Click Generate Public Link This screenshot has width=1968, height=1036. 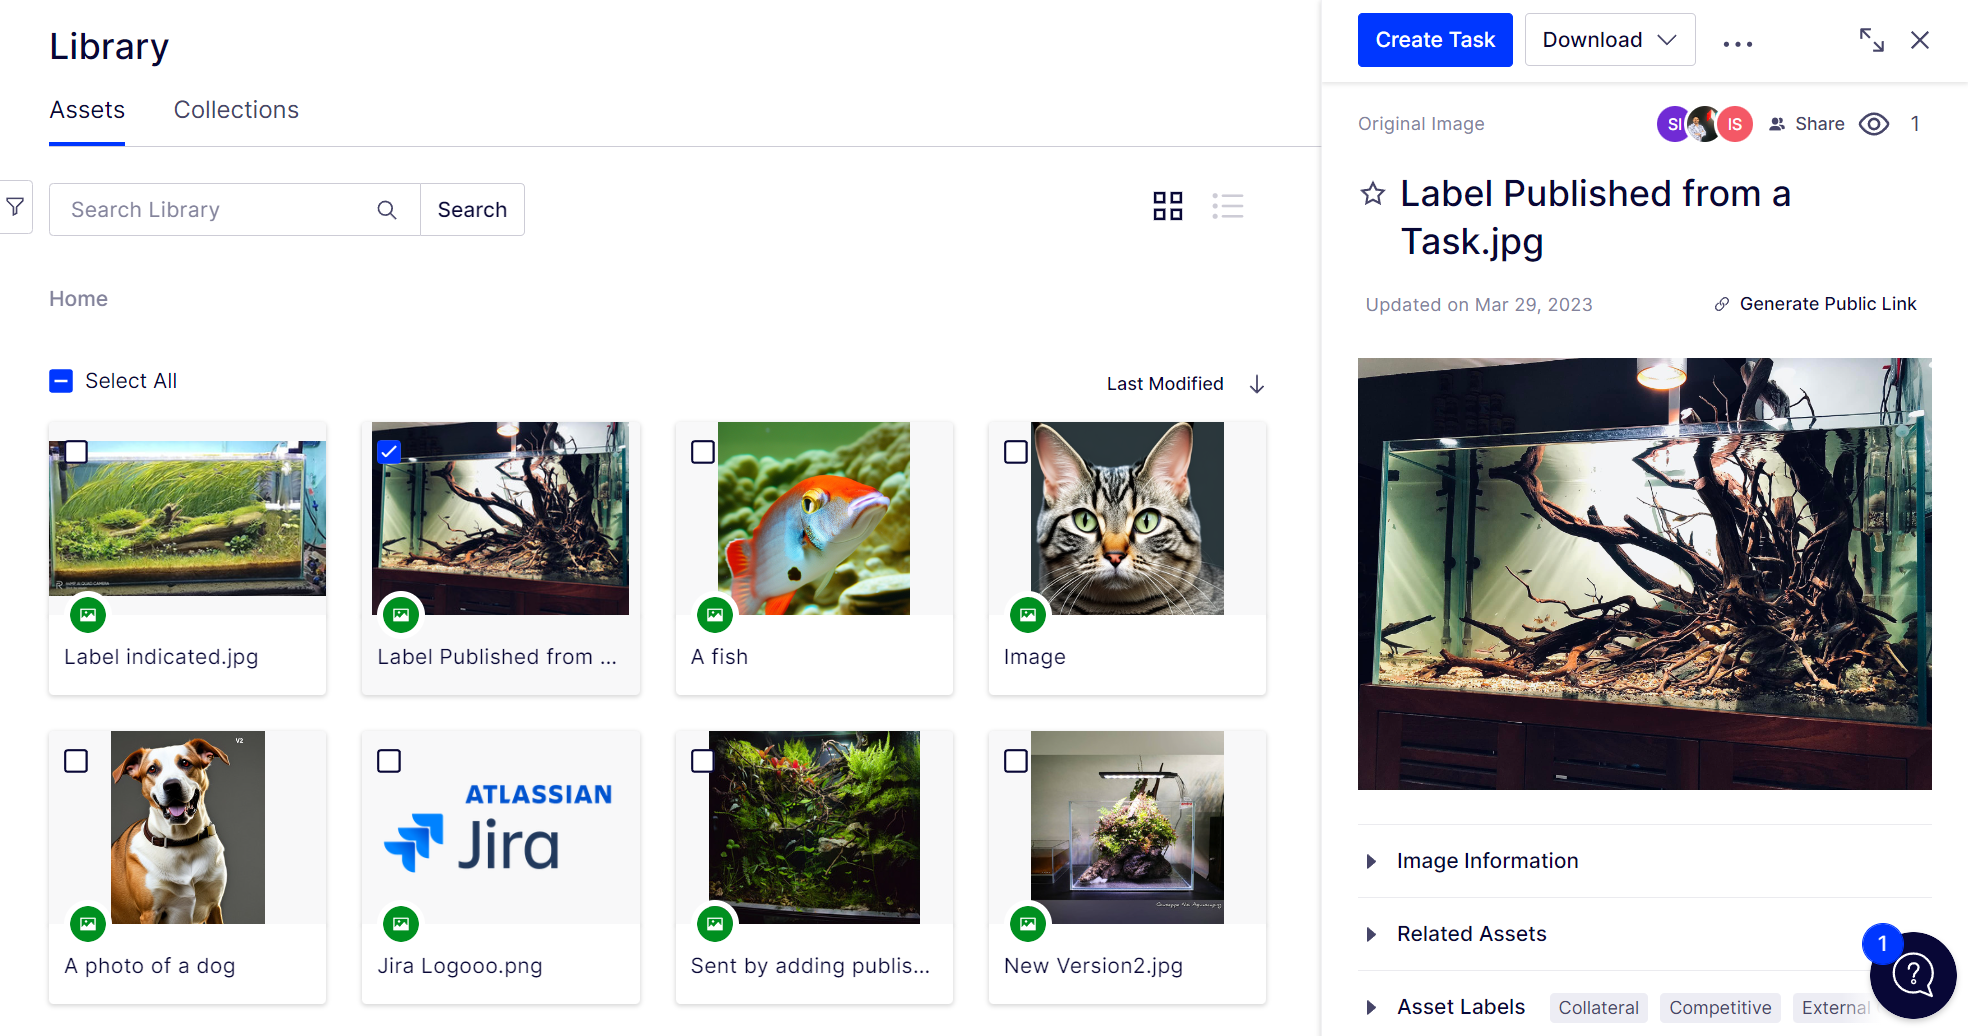coord(1826,304)
